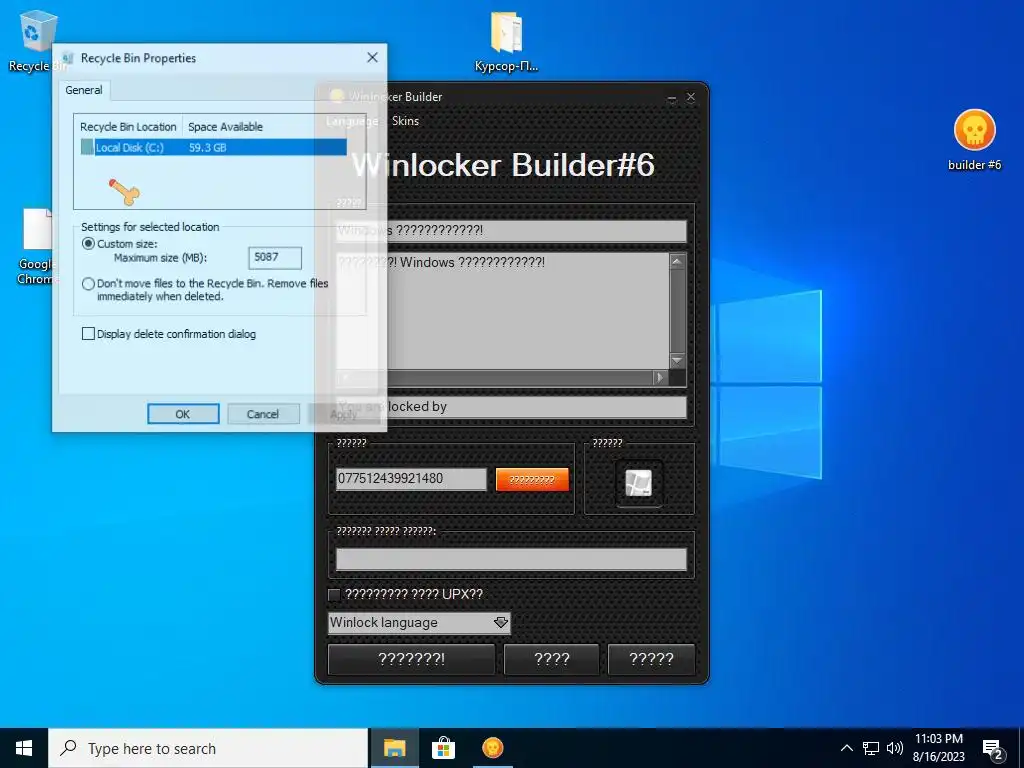This screenshot has height=768, width=1024.
Task: Click the Local Disk (C:) drive icon
Action: (88, 147)
